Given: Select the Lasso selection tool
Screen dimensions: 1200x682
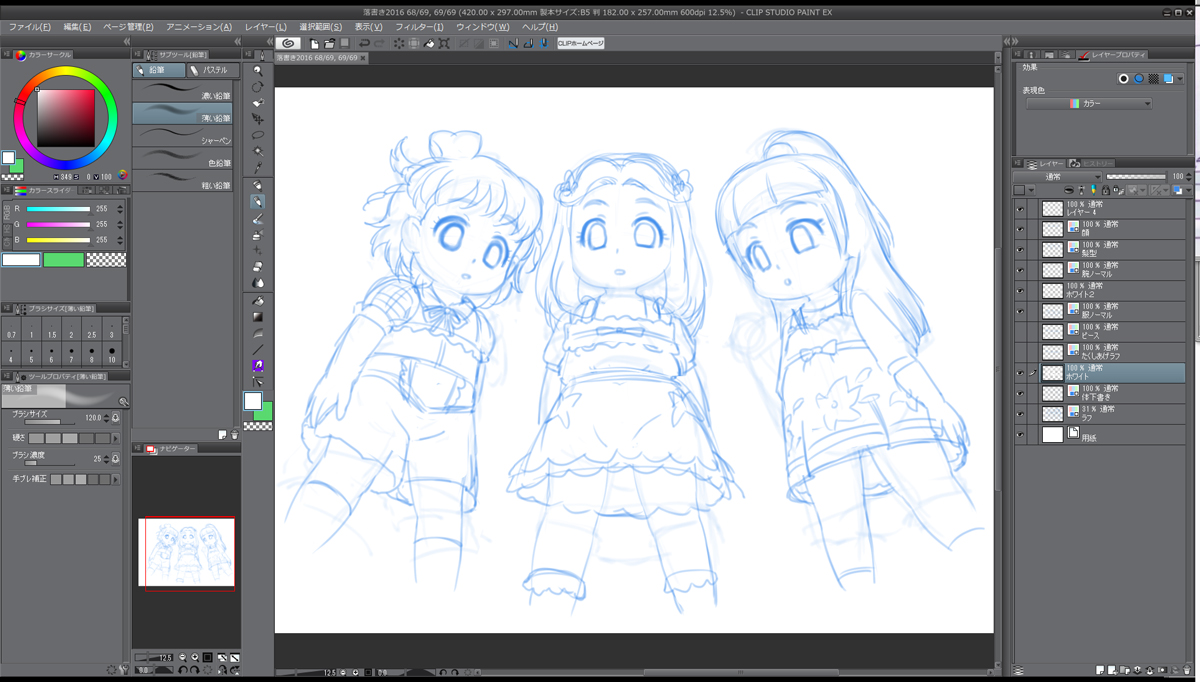Looking at the screenshot, I should pyautogui.click(x=258, y=135).
